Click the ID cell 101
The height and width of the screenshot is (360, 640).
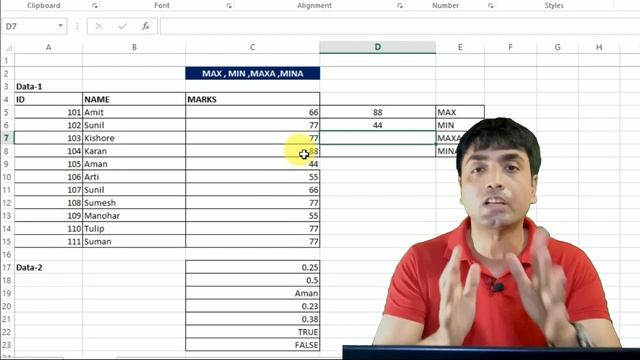pyautogui.click(x=49, y=112)
